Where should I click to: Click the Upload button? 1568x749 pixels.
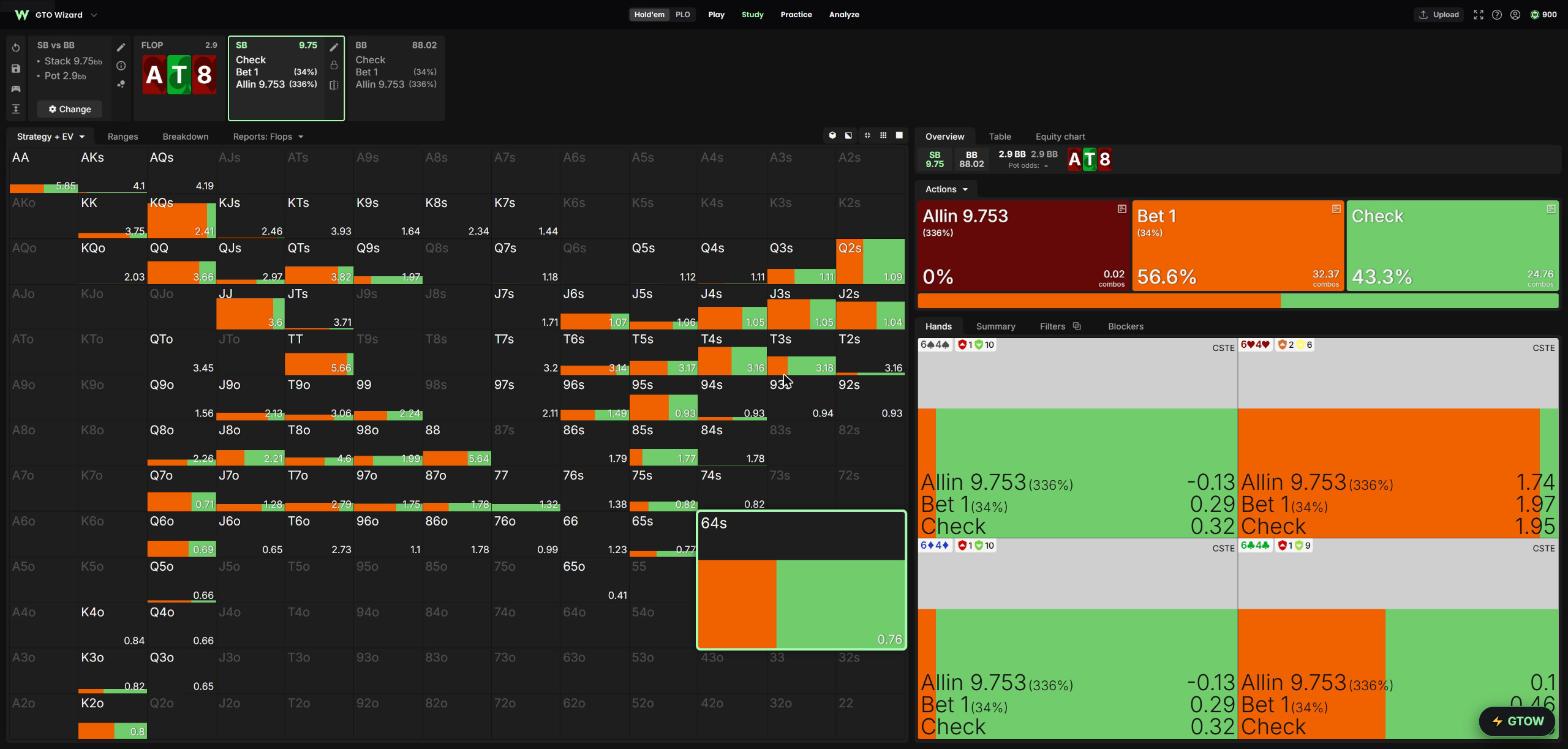(x=1438, y=15)
